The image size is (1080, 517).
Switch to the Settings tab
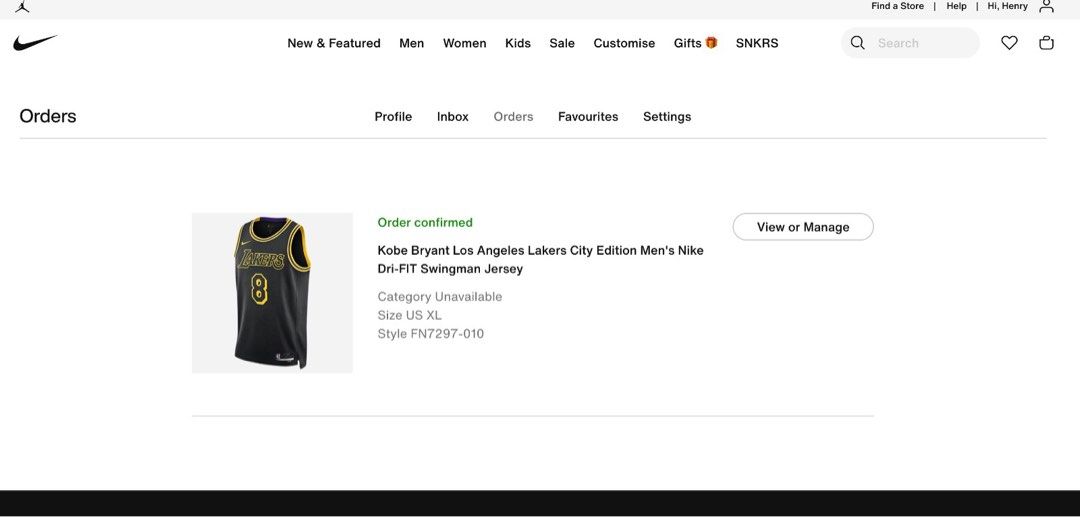[x=667, y=116]
